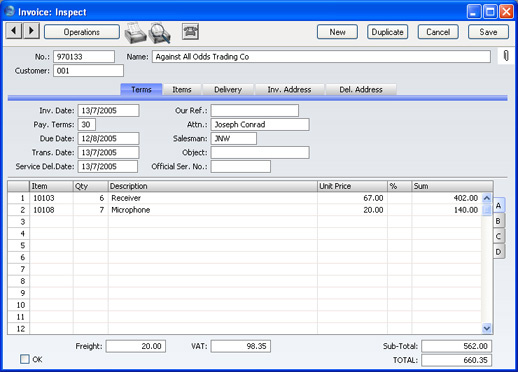Click the invoice No. field
The height and width of the screenshot is (372, 518).
[x=84, y=57]
